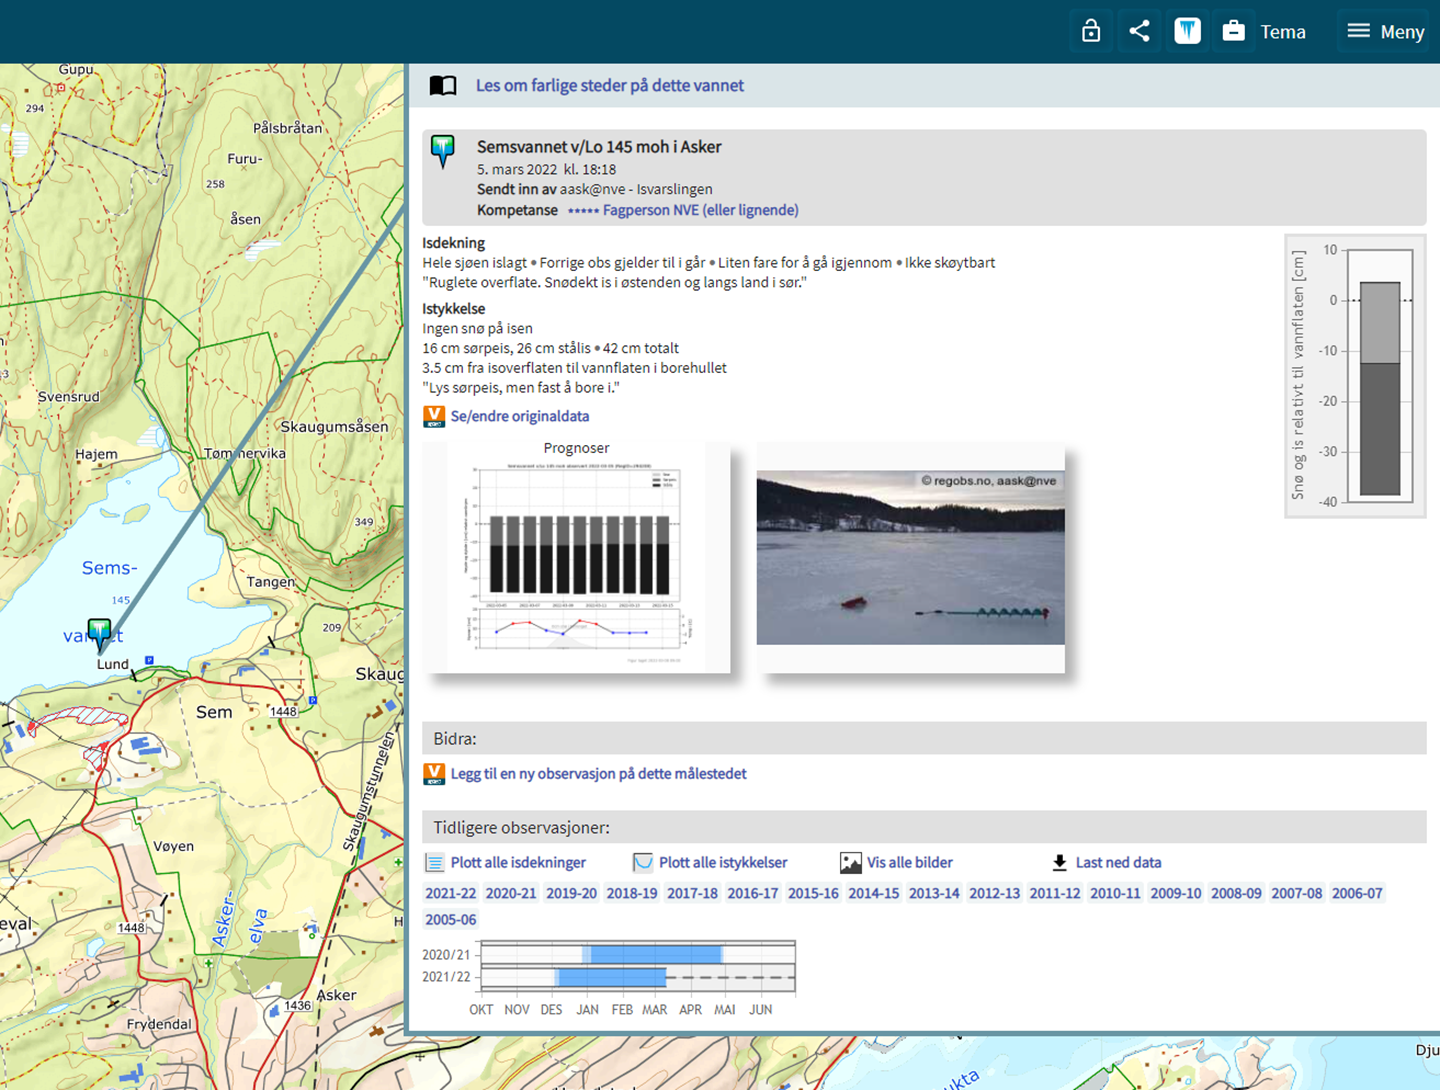Click the open book icon
Screen dimensions: 1440x1090
point(443,86)
